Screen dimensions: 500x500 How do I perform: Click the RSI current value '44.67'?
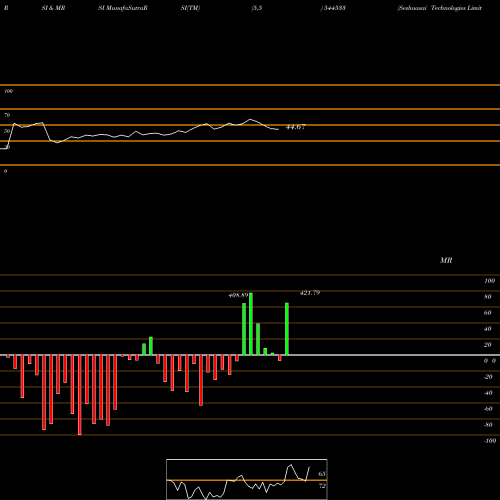point(296,127)
